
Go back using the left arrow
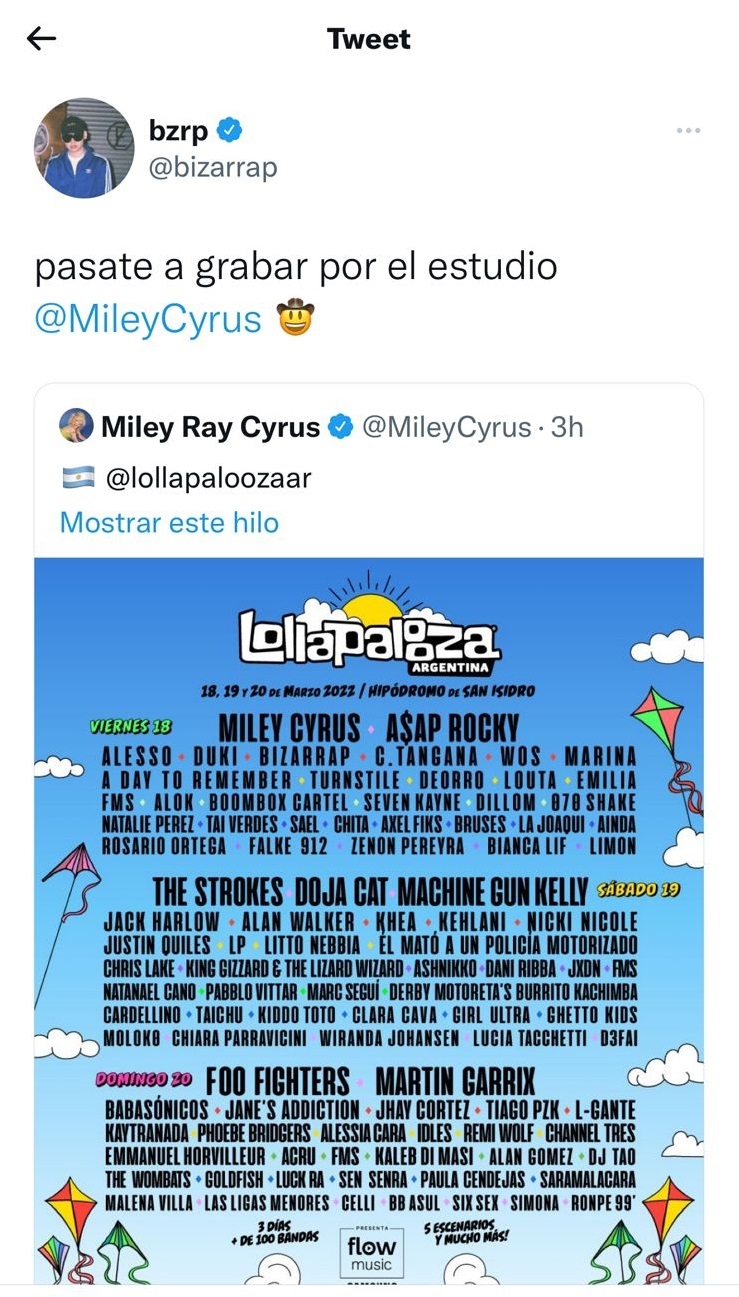click(42, 39)
